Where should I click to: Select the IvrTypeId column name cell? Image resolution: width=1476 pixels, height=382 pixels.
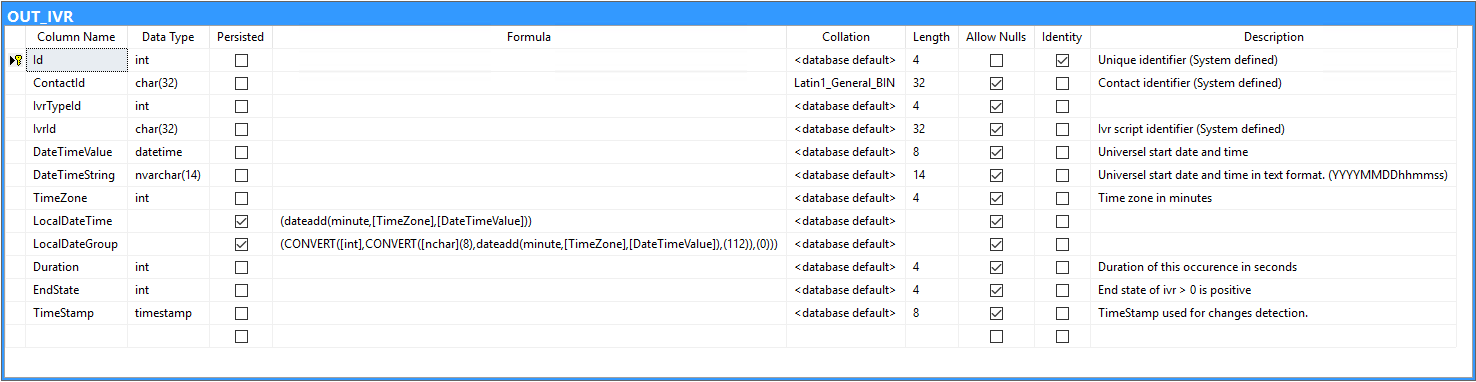click(77, 106)
